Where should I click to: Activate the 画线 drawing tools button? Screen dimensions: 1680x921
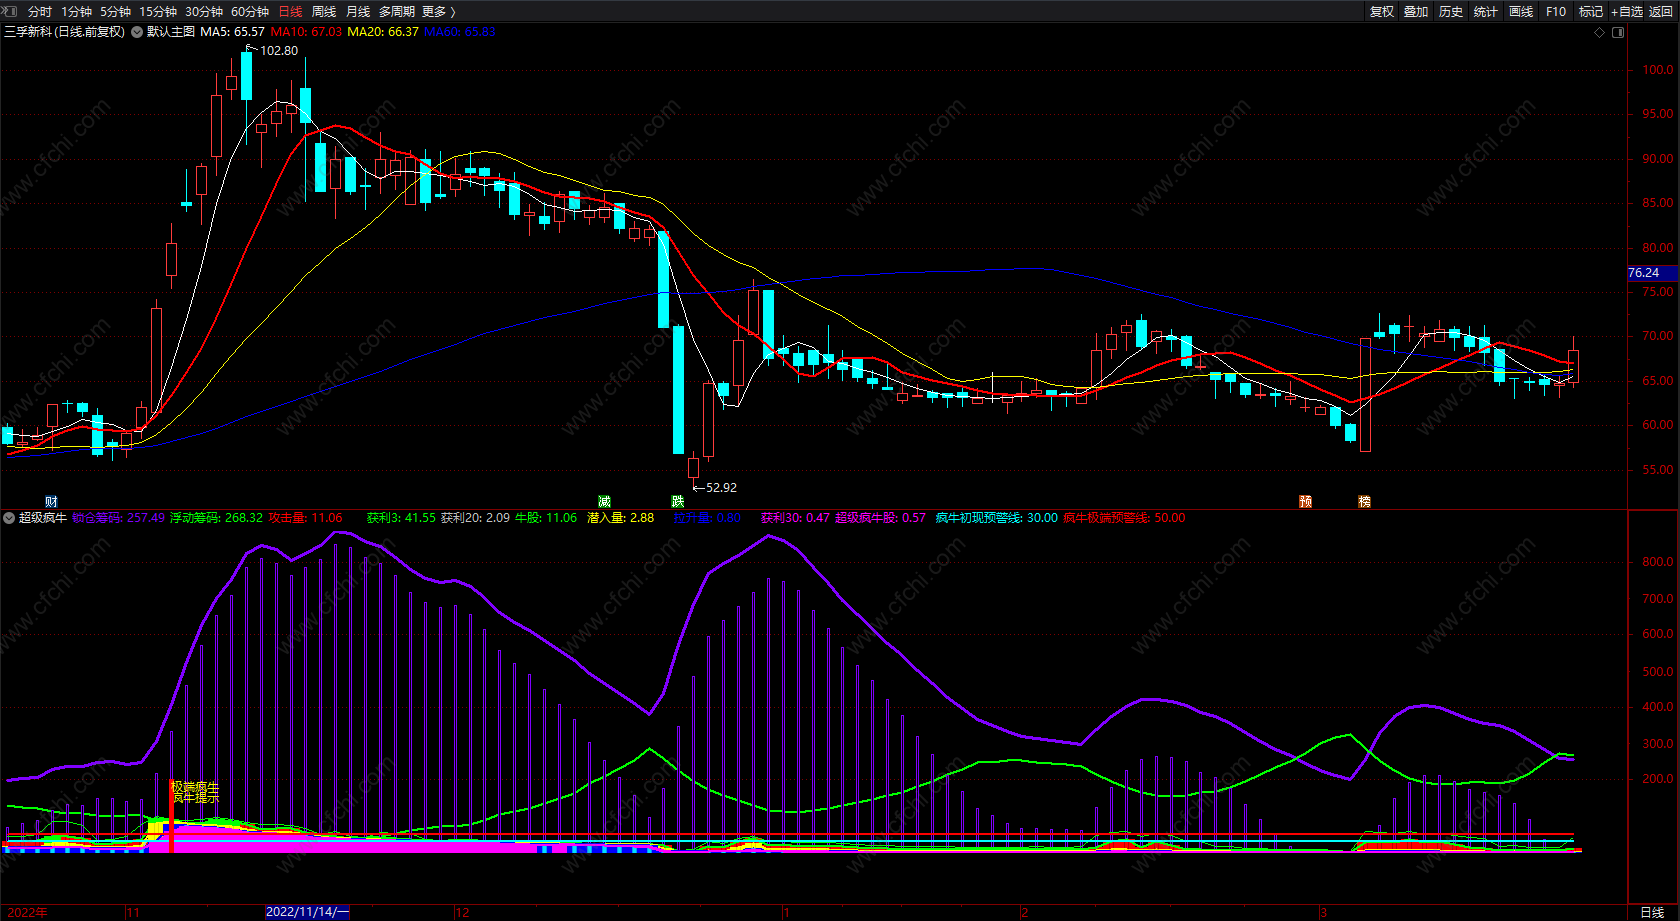point(1521,12)
